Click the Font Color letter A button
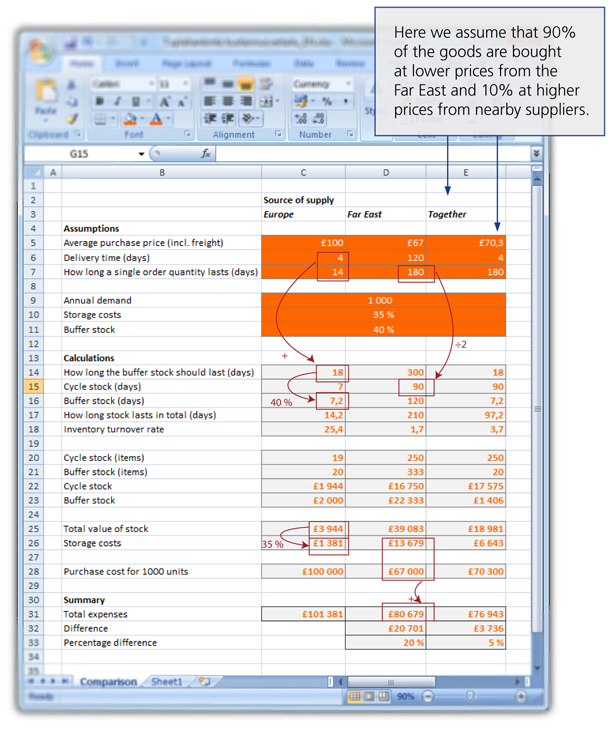Screen dimensions: 610x733 coord(156,119)
